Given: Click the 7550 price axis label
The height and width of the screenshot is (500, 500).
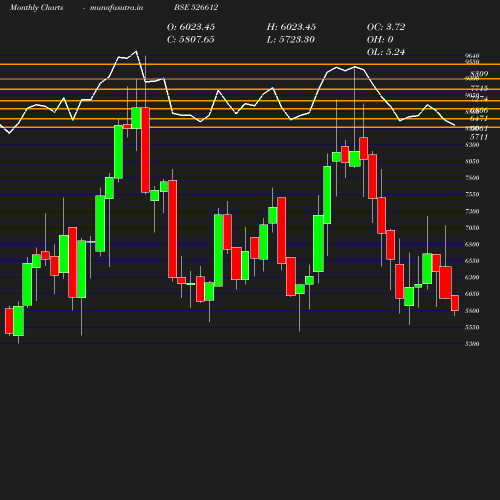Looking at the screenshot, I should pyautogui.click(x=472, y=194).
